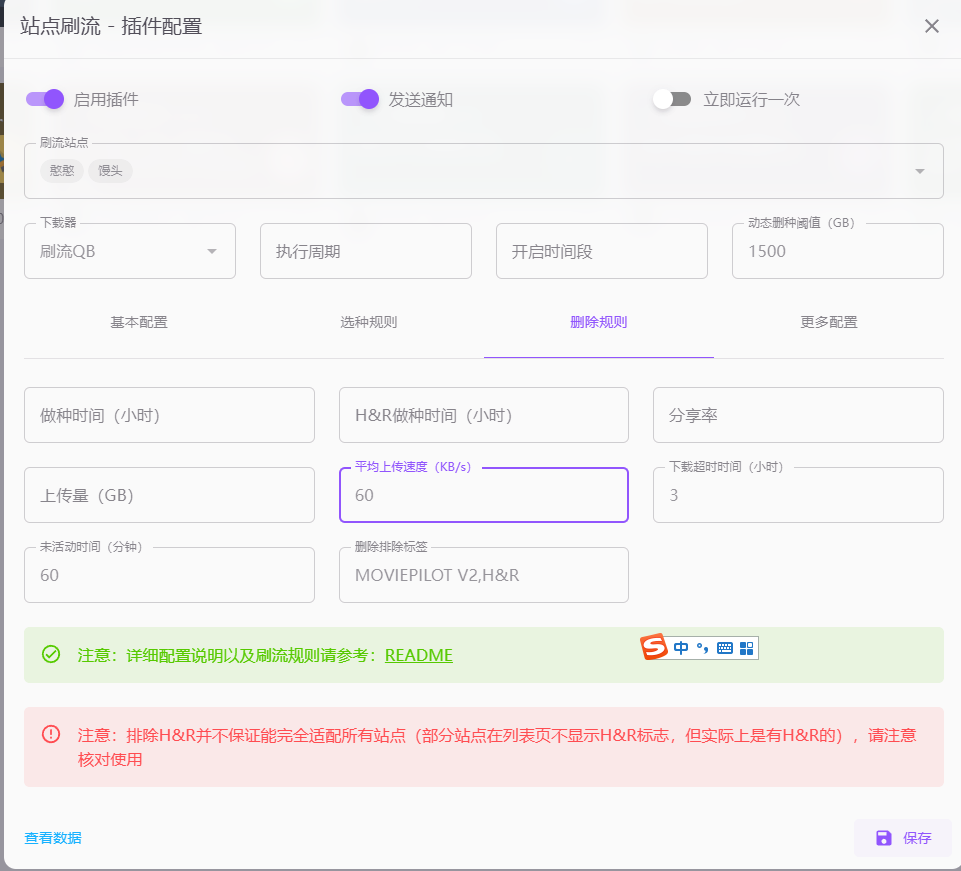Open the IME toolbox grid icon

746,648
